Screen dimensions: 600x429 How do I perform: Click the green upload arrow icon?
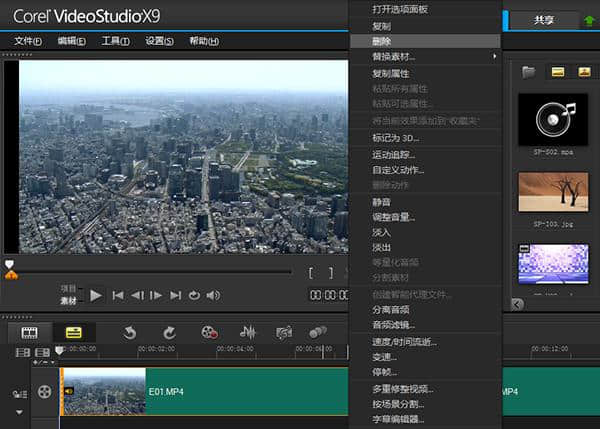[x=589, y=20]
